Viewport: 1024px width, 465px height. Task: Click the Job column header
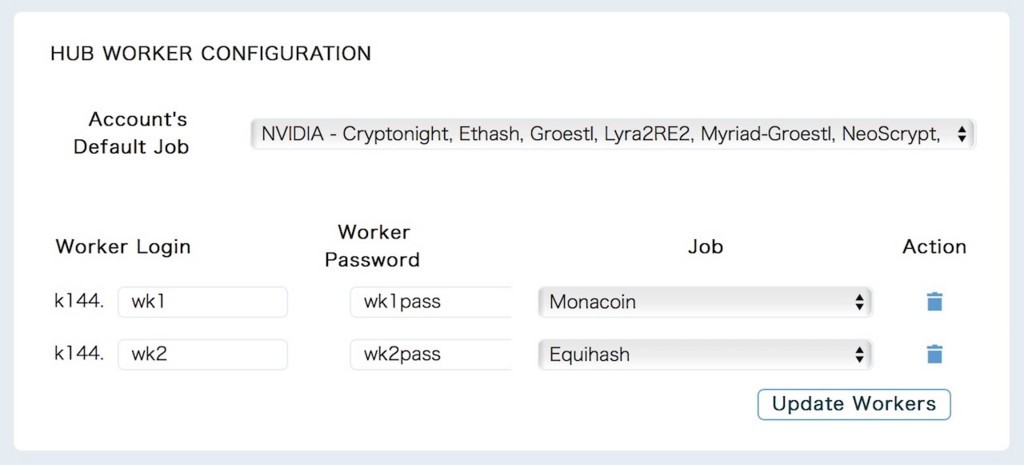[x=705, y=246]
